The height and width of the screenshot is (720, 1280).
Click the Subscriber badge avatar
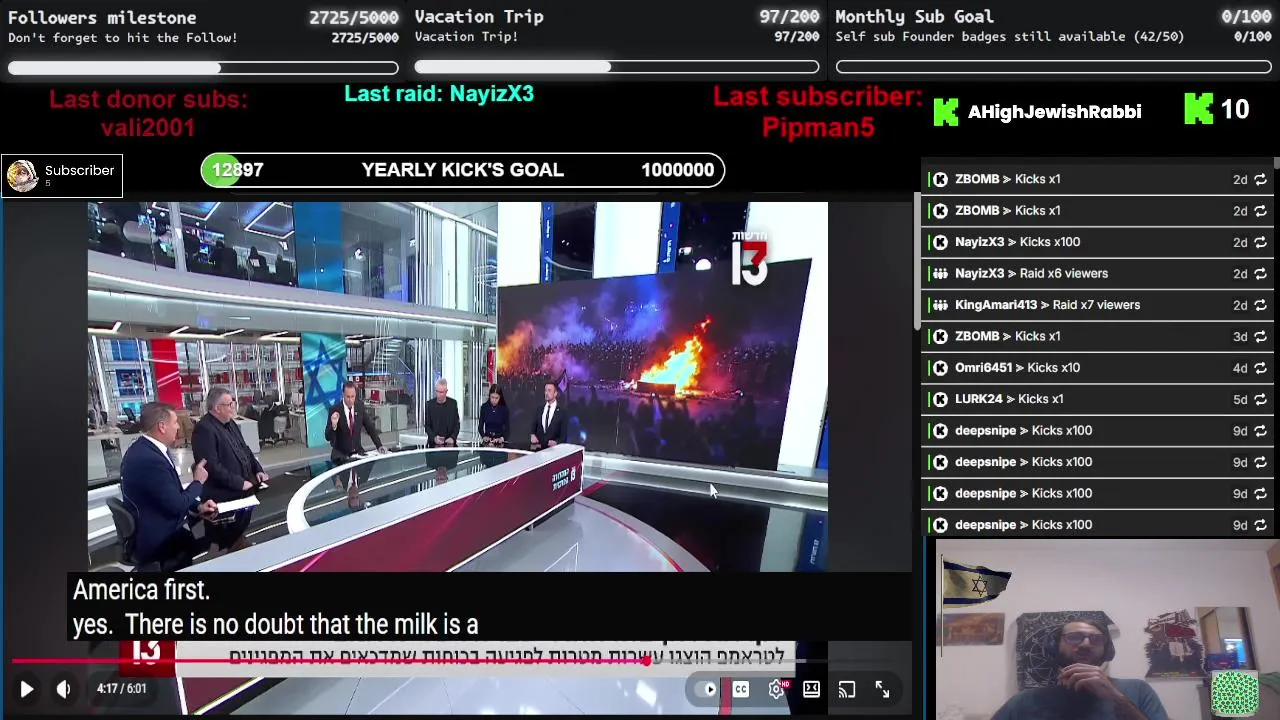[x=22, y=176]
